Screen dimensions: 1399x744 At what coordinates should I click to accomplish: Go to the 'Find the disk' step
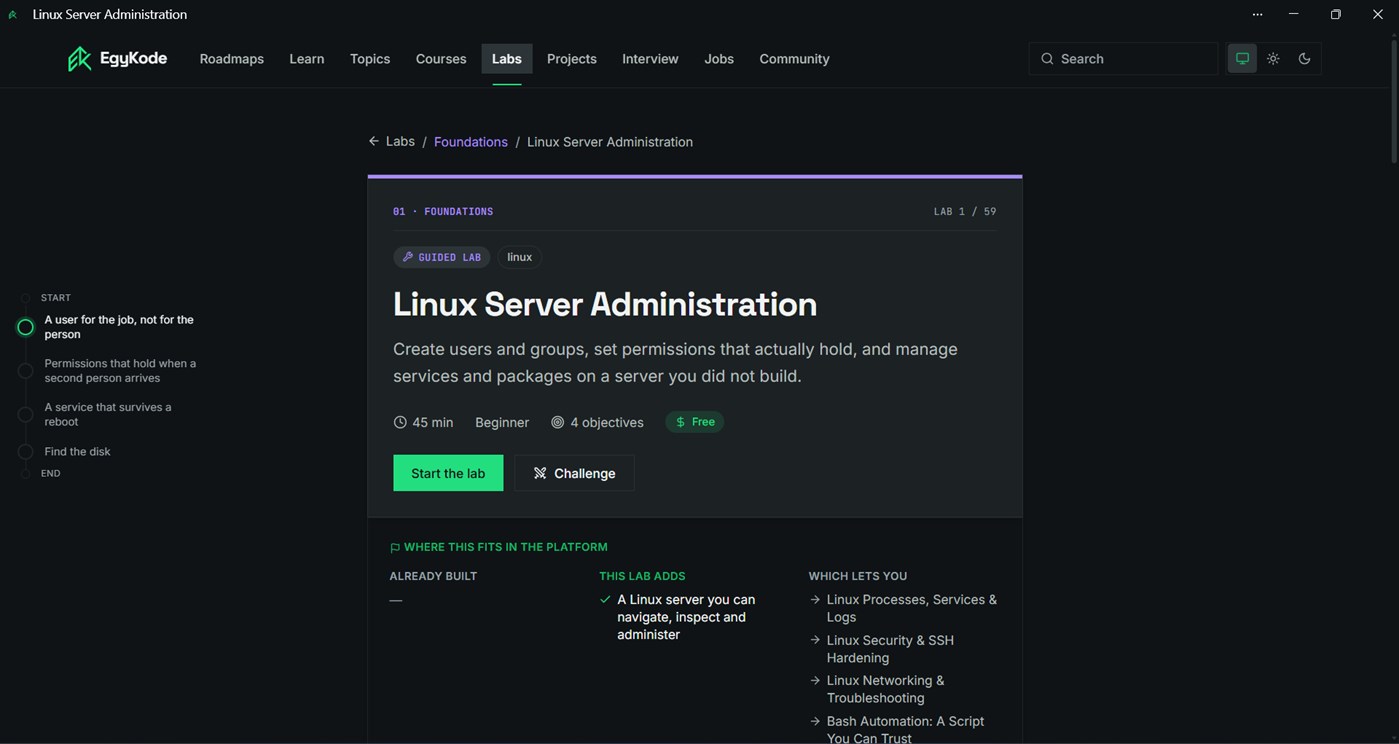pyautogui.click(x=77, y=452)
